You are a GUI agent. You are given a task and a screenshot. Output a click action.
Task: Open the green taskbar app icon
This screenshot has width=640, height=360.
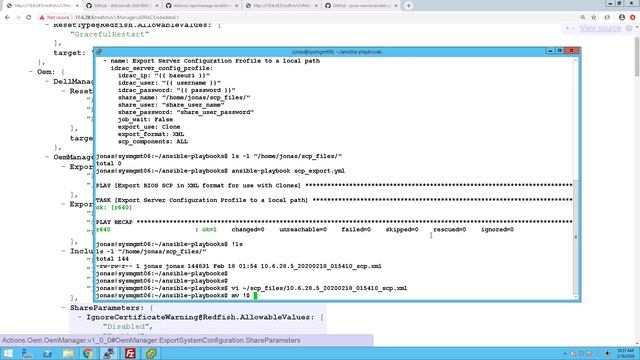point(151,353)
